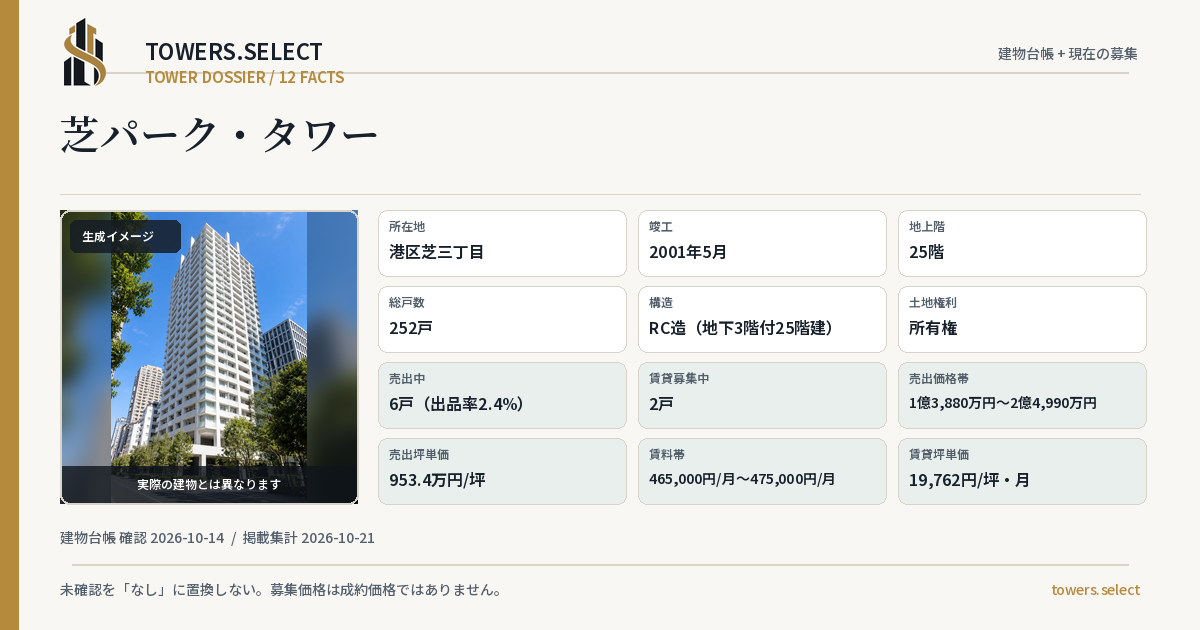Image resolution: width=1200 pixels, height=630 pixels.
Task: Click the 土地権利 card 所有権
Action: click(1022, 319)
